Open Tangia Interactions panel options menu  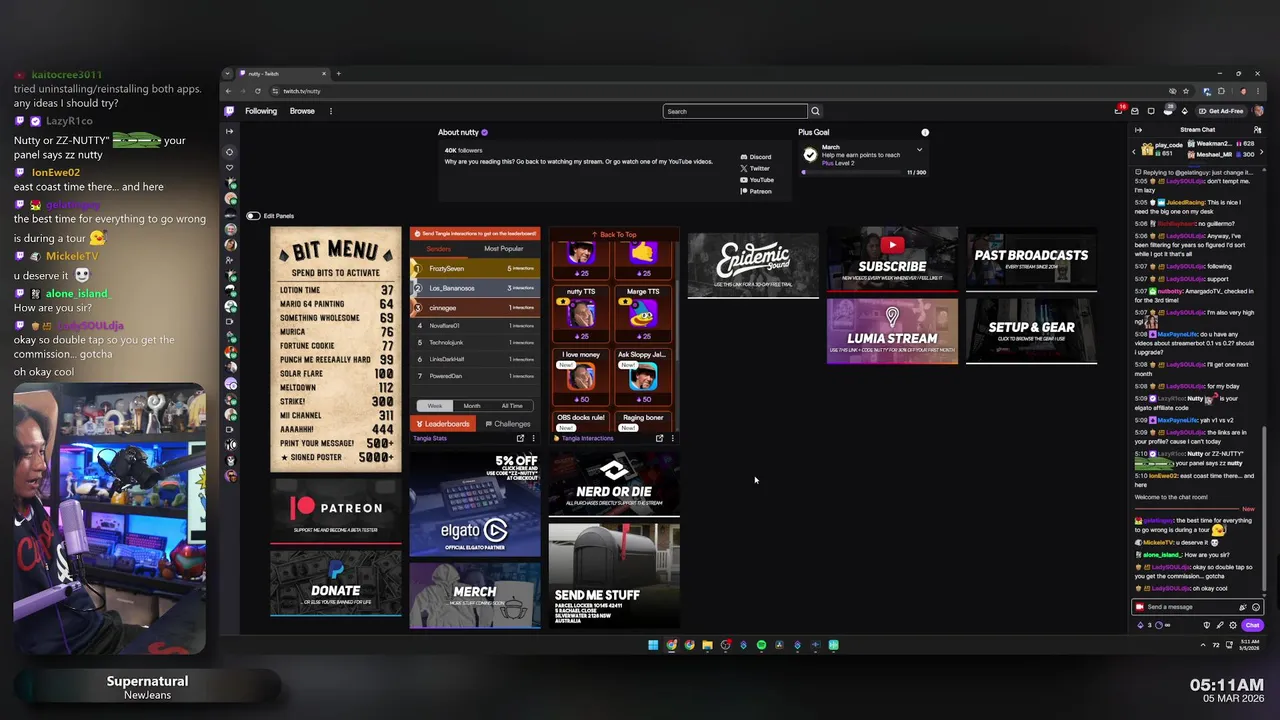pyautogui.click(x=672, y=438)
